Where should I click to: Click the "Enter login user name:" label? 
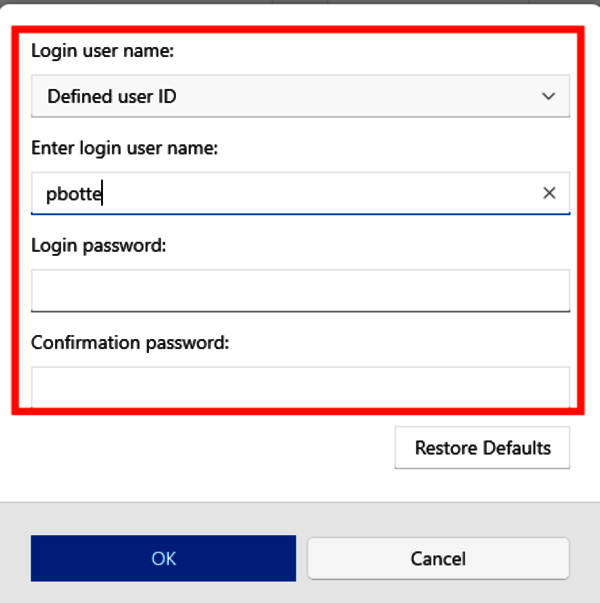[124, 148]
